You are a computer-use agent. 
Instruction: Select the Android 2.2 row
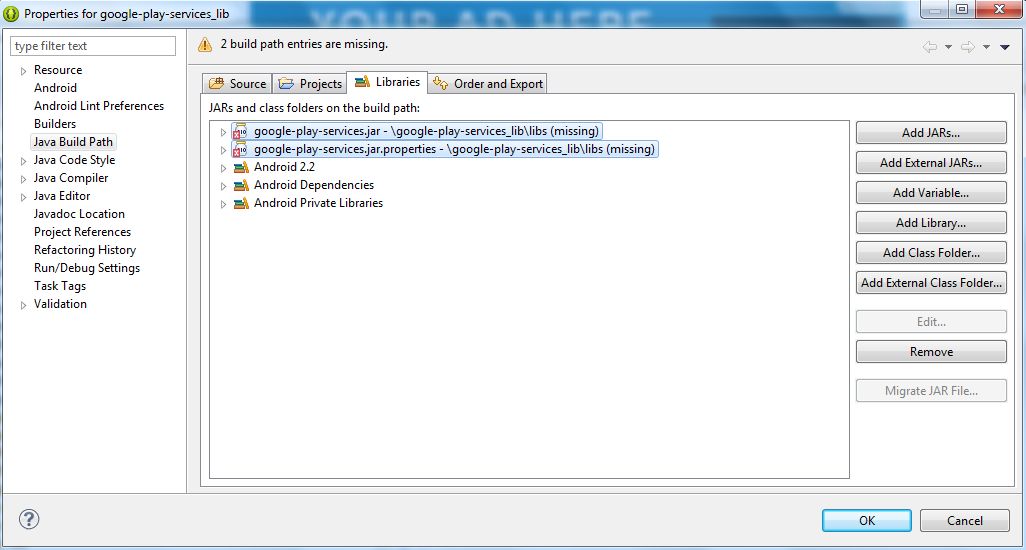pos(285,167)
